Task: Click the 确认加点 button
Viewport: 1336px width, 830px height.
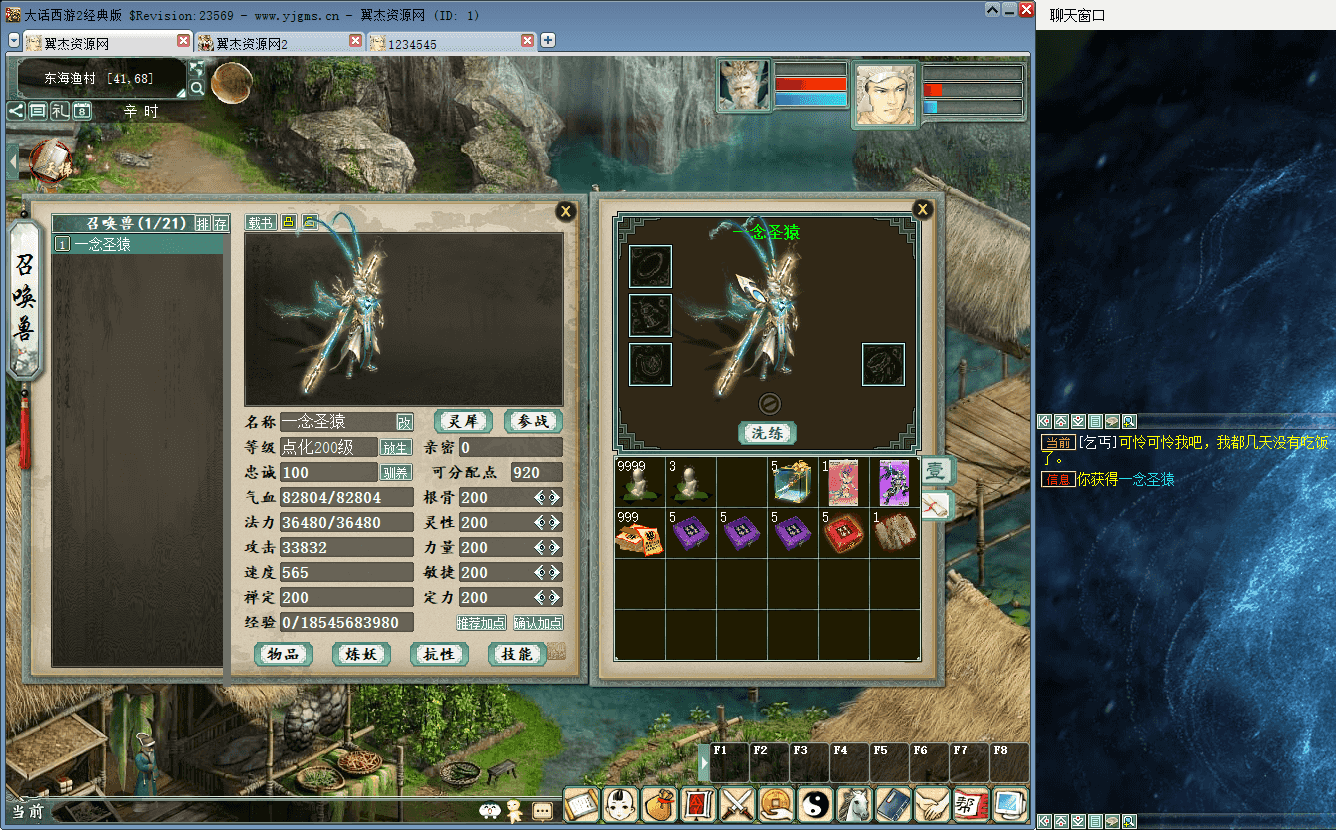Action: click(538, 623)
